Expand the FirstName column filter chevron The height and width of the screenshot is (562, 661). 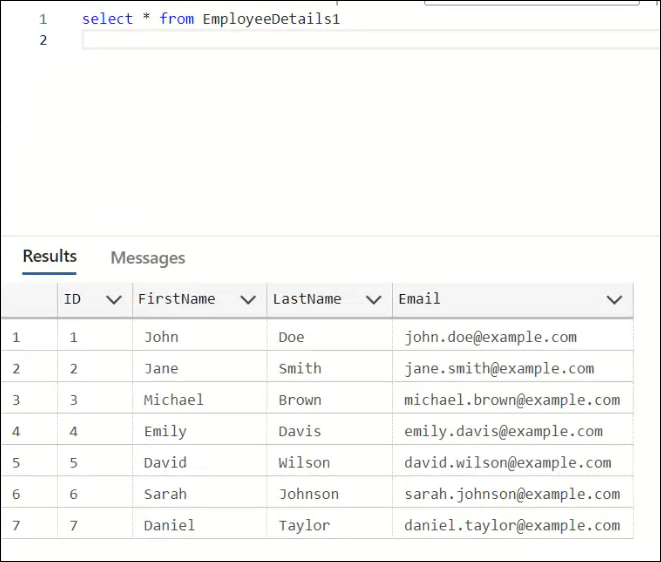point(248,300)
